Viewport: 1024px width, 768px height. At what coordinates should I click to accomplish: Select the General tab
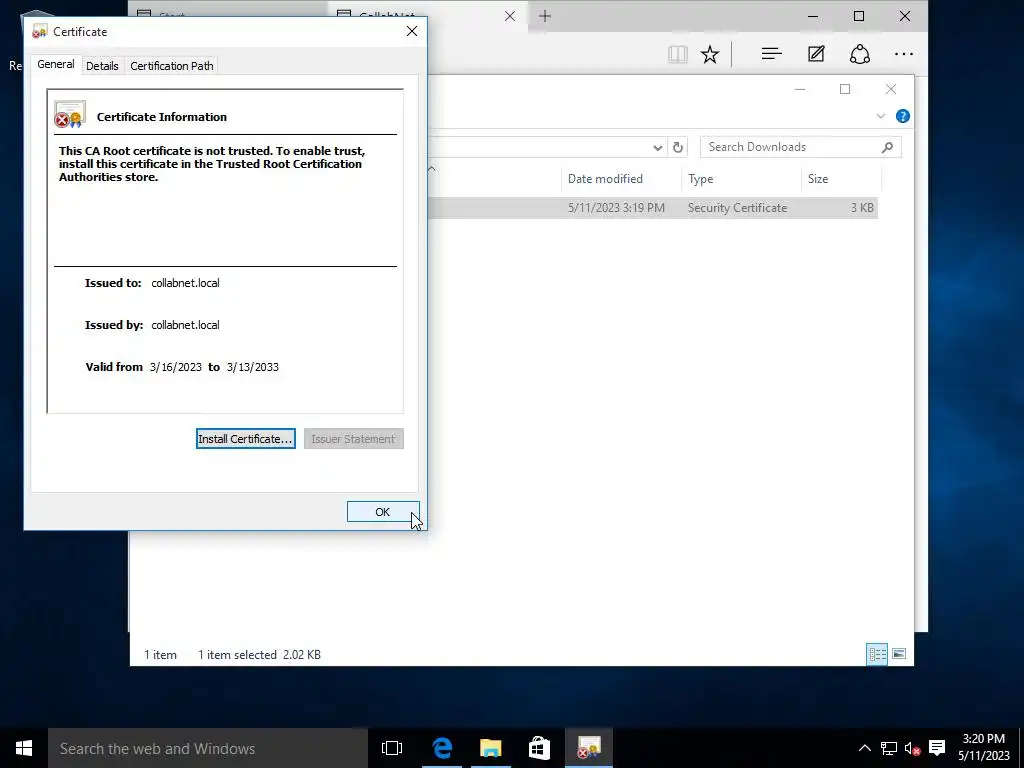coord(56,65)
